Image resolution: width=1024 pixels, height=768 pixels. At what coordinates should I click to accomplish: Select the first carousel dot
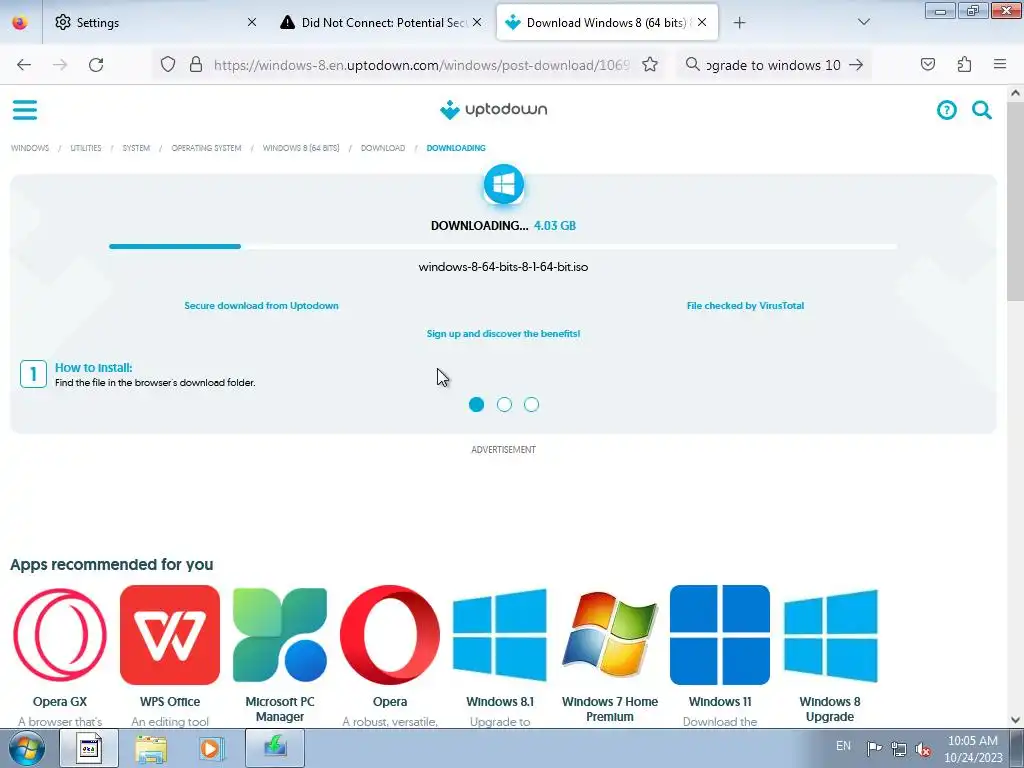(x=477, y=405)
